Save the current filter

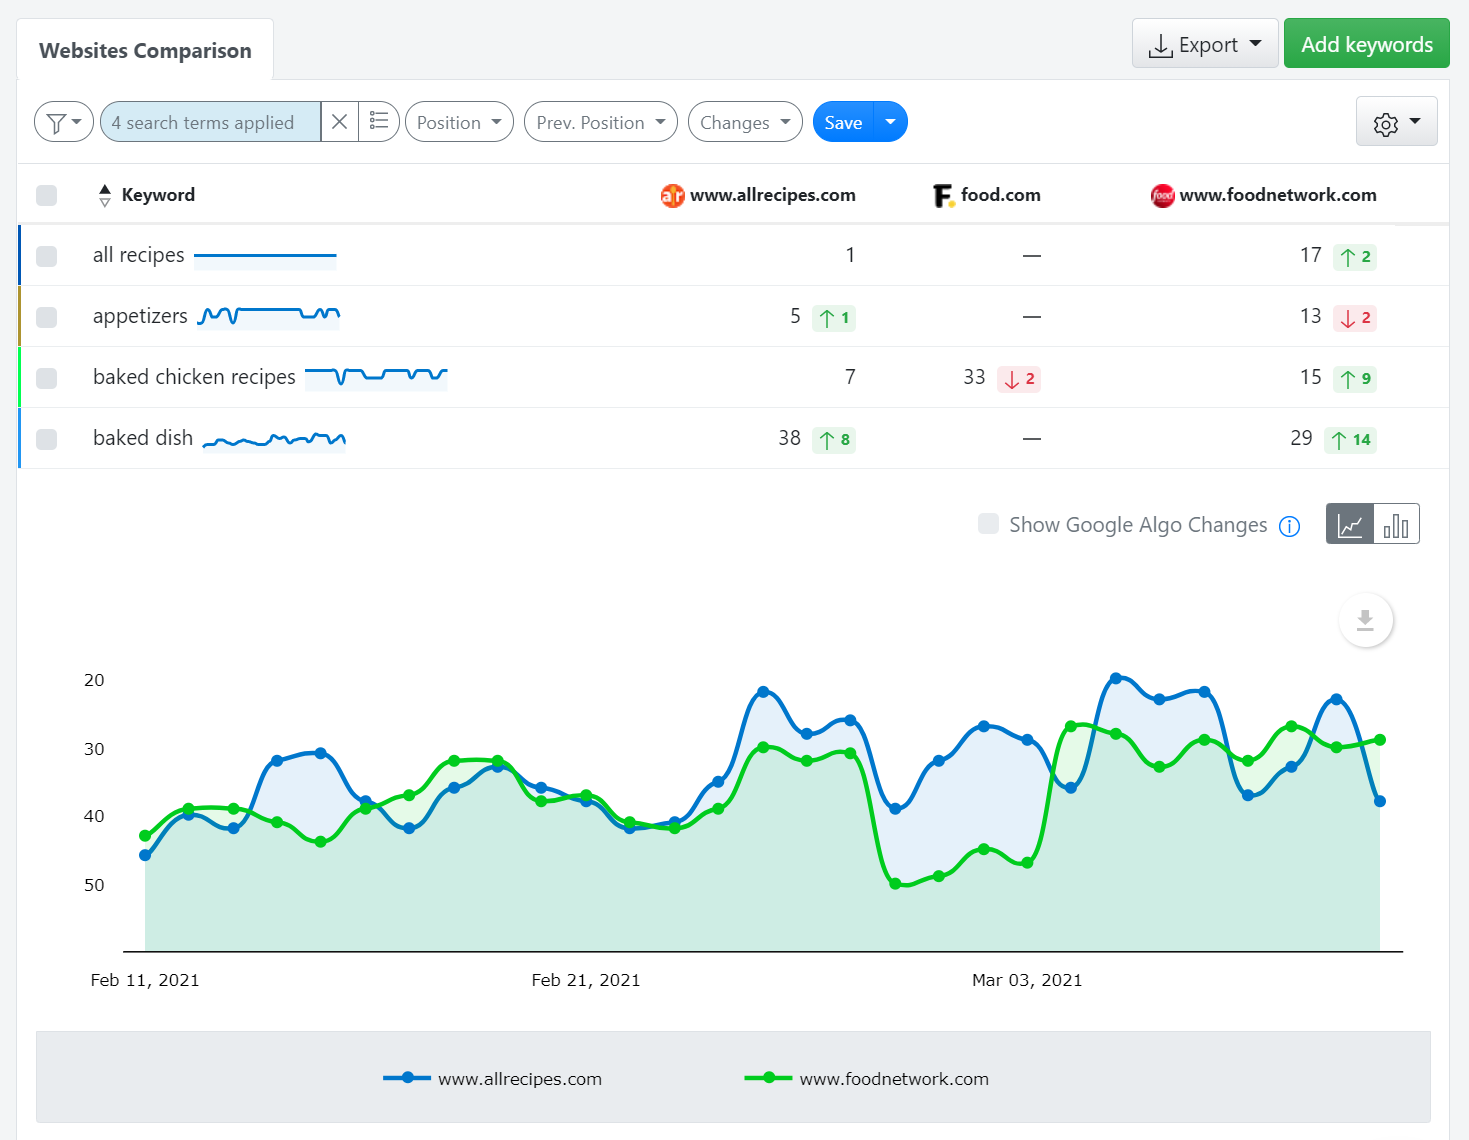pos(843,122)
